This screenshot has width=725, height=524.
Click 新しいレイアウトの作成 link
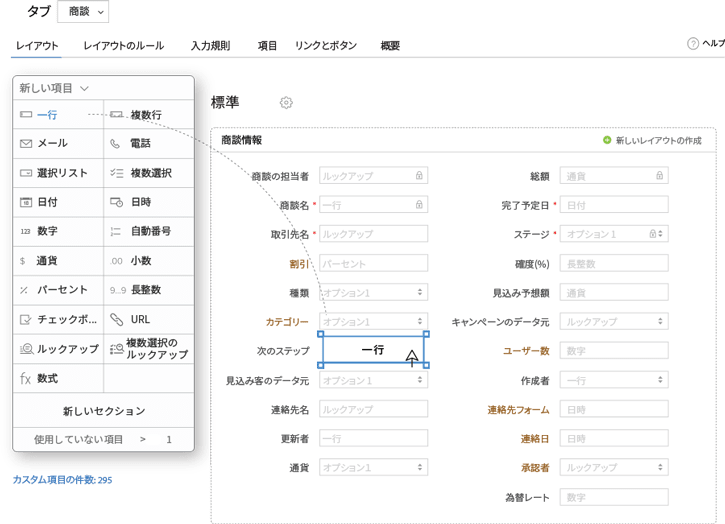tap(658, 141)
